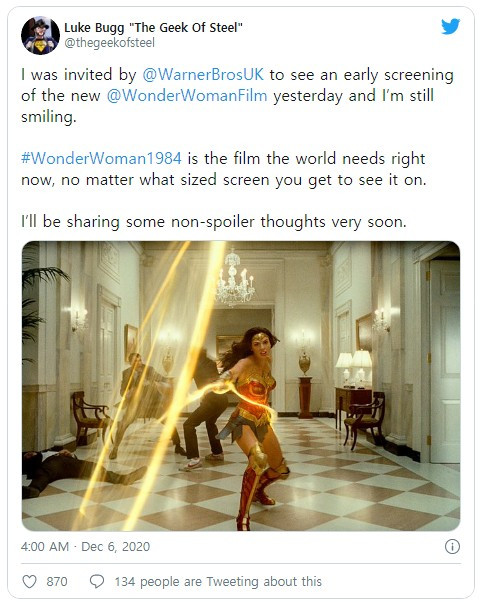Open the tweet info circle icon
This screenshot has width=491, height=602.
coord(452,546)
